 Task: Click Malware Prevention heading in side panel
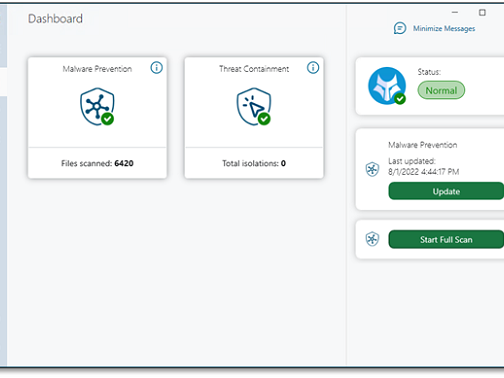422,145
